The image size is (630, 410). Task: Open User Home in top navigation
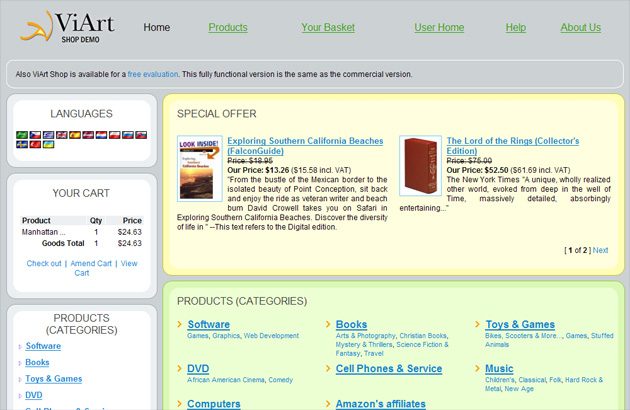coord(439,27)
